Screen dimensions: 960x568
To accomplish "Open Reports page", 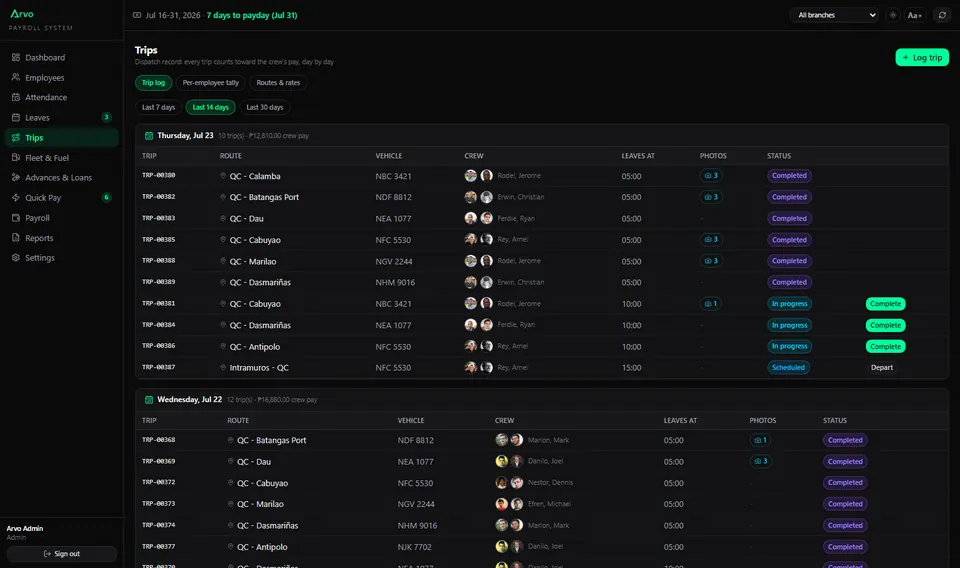I will pyautogui.click(x=61, y=238).
